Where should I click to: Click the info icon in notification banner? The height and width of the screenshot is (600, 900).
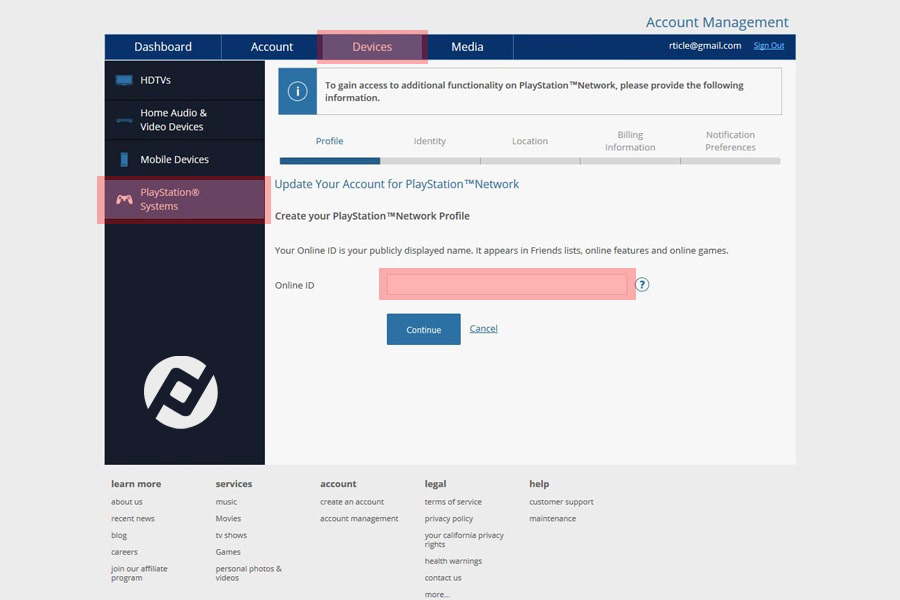pos(297,91)
